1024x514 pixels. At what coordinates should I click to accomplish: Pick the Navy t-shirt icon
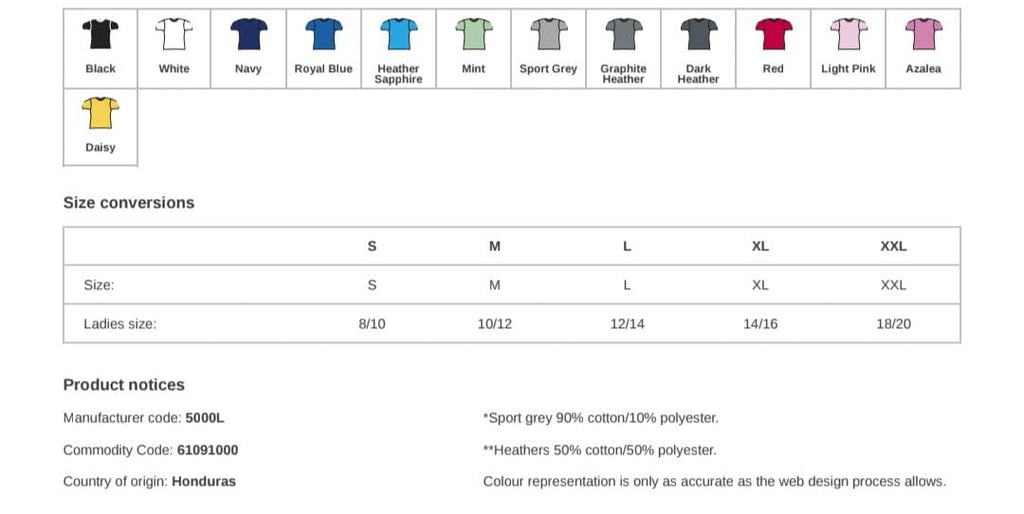point(249,34)
